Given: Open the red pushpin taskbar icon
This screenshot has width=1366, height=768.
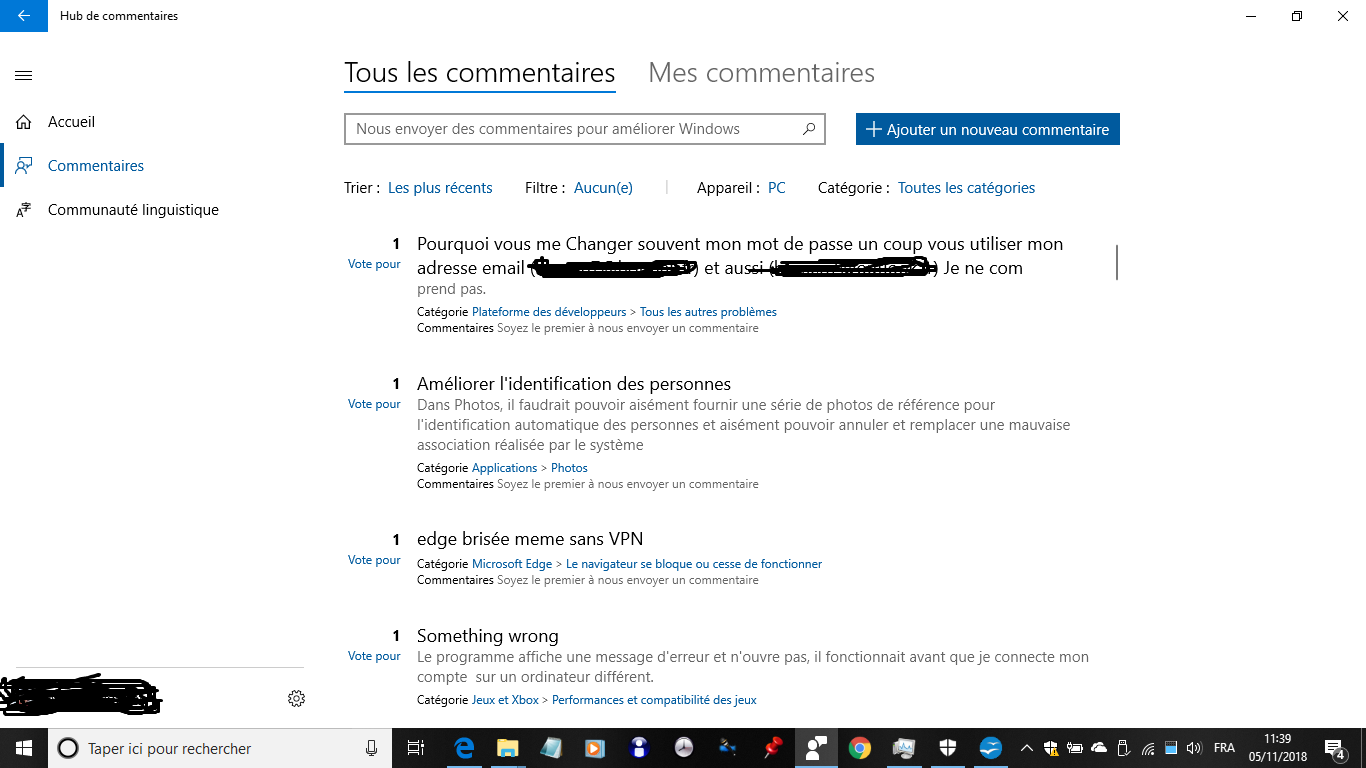Looking at the screenshot, I should click(x=772, y=748).
